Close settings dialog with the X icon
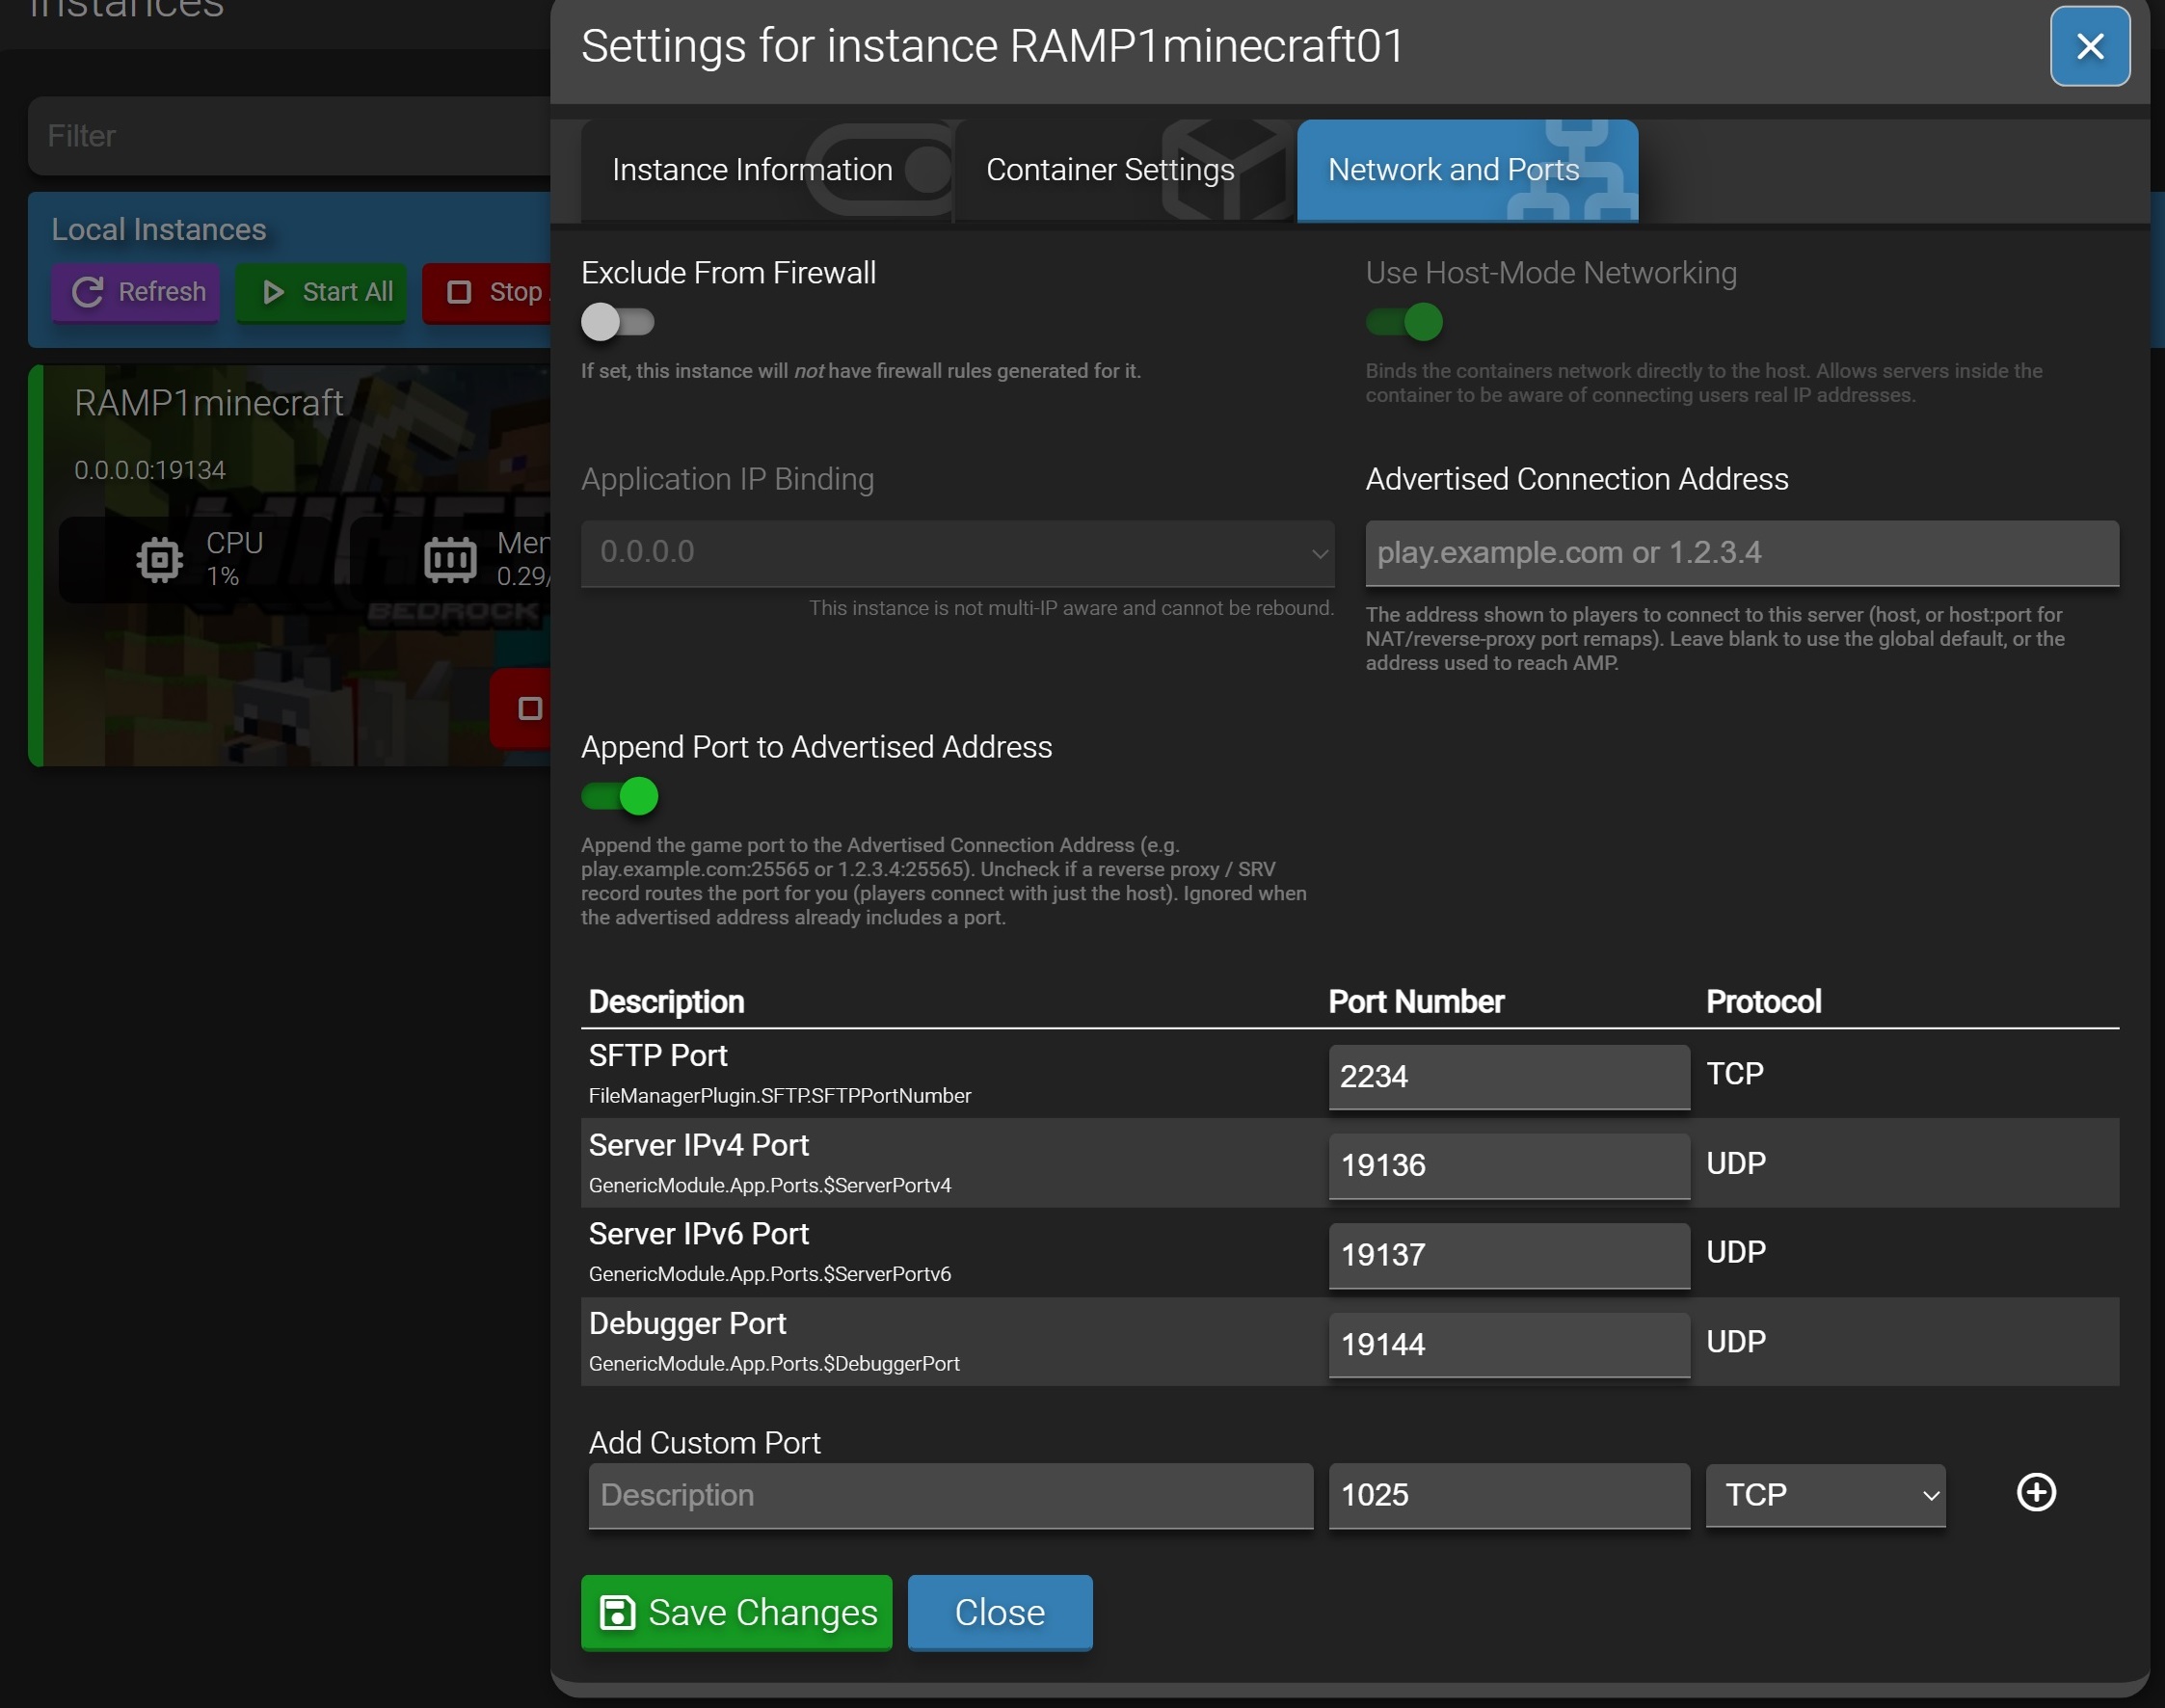Image resolution: width=2165 pixels, height=1708 pixels. pos(2089,46)
